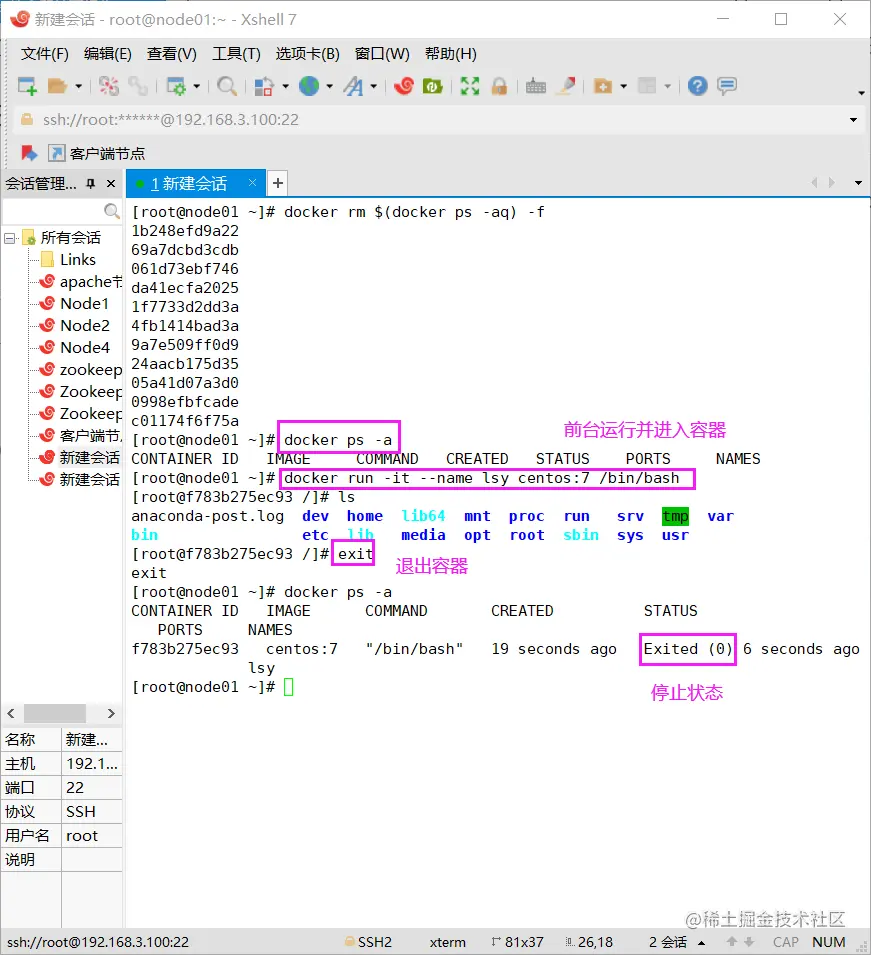Viewport: 871px width, 955px height.
Task: Click the globe encoding toolbar icon
Action: coord(309,86)
